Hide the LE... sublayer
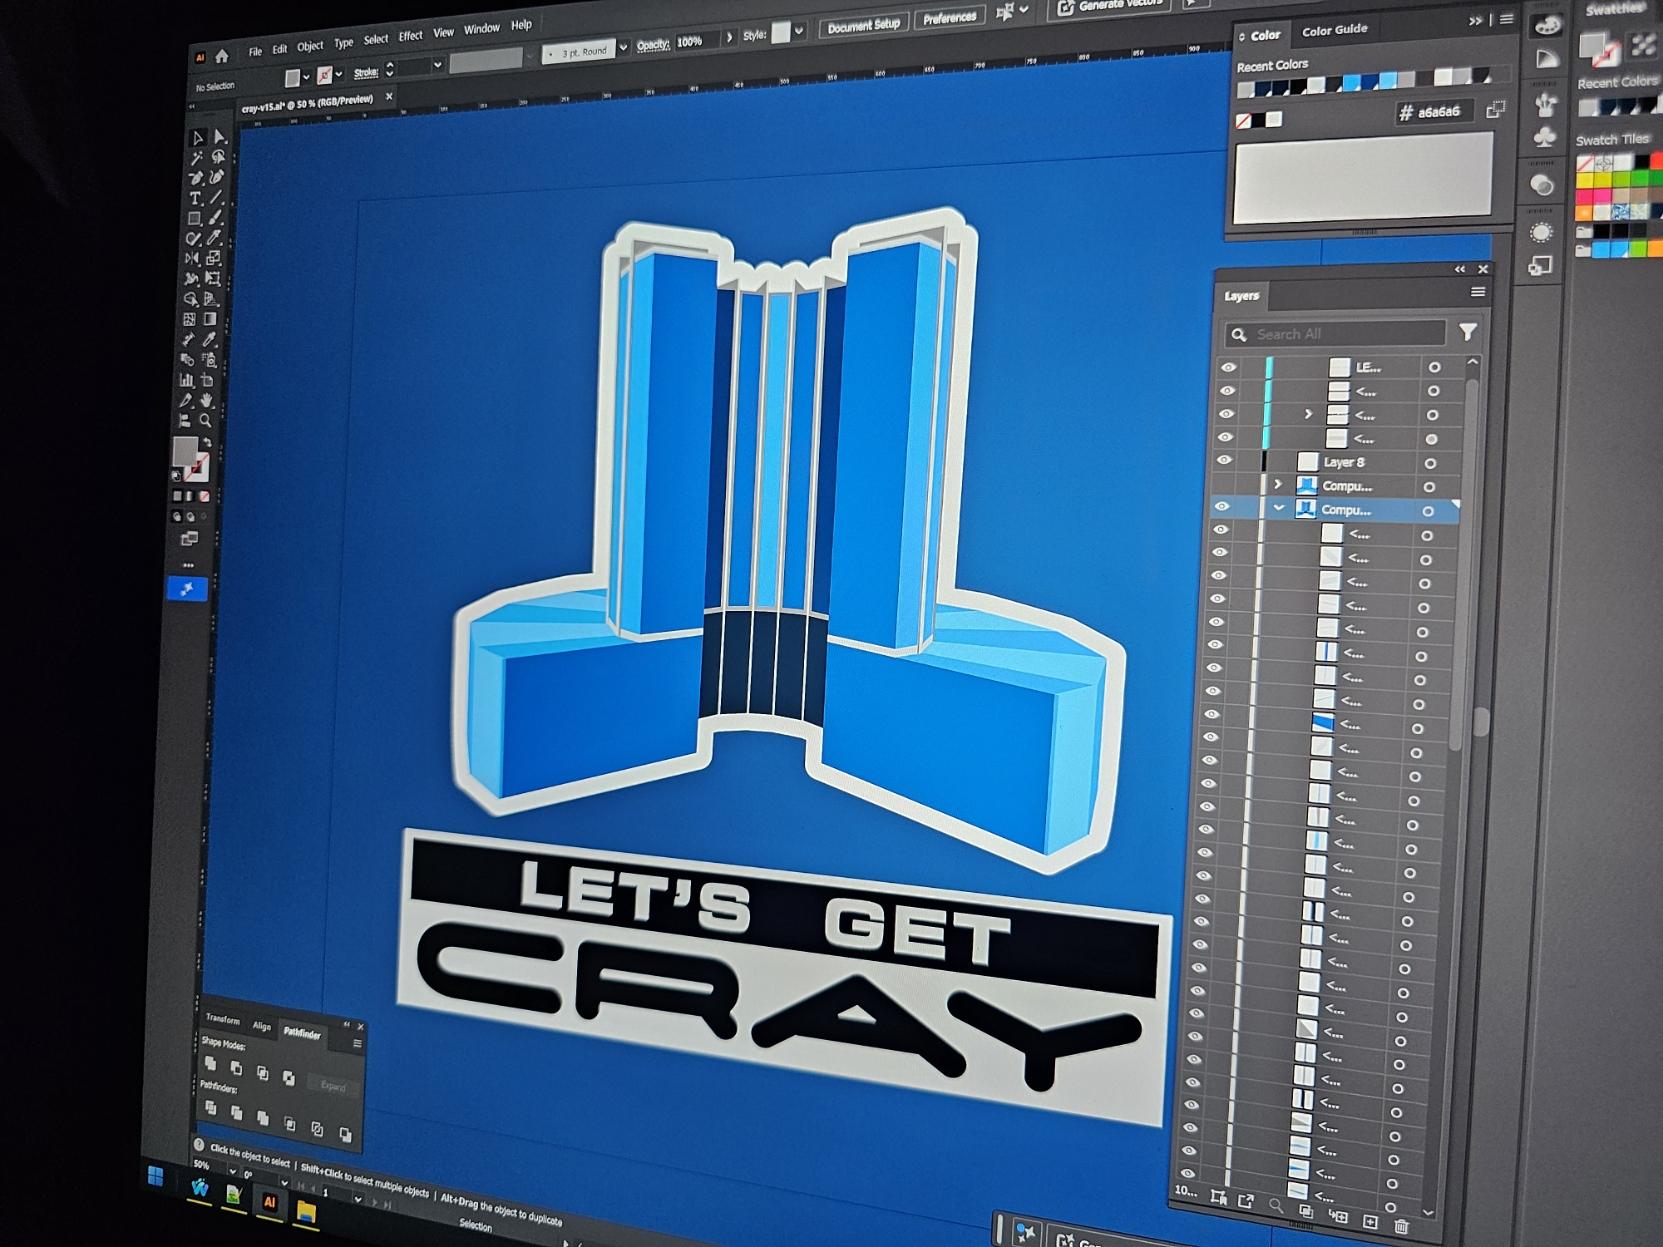The height and width of the screenshot is (1247, 1663). point(1228,367)
